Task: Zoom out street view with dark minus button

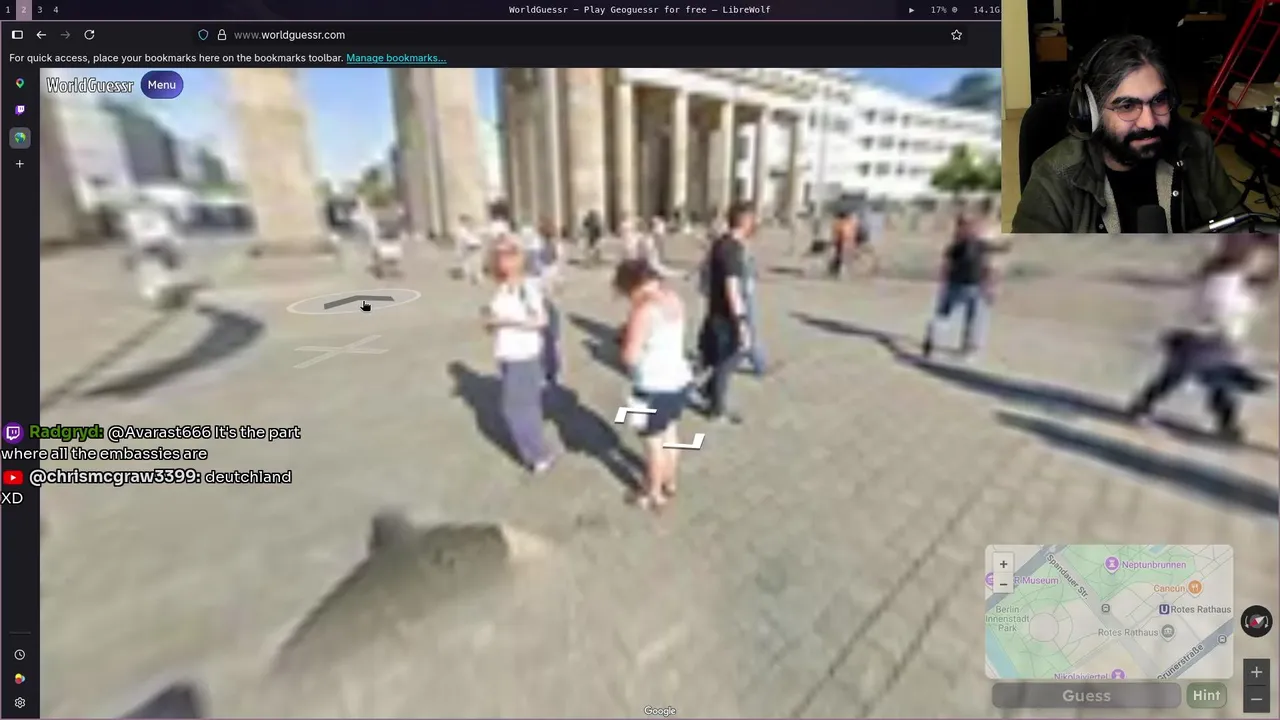Action: click(1256, 699)
